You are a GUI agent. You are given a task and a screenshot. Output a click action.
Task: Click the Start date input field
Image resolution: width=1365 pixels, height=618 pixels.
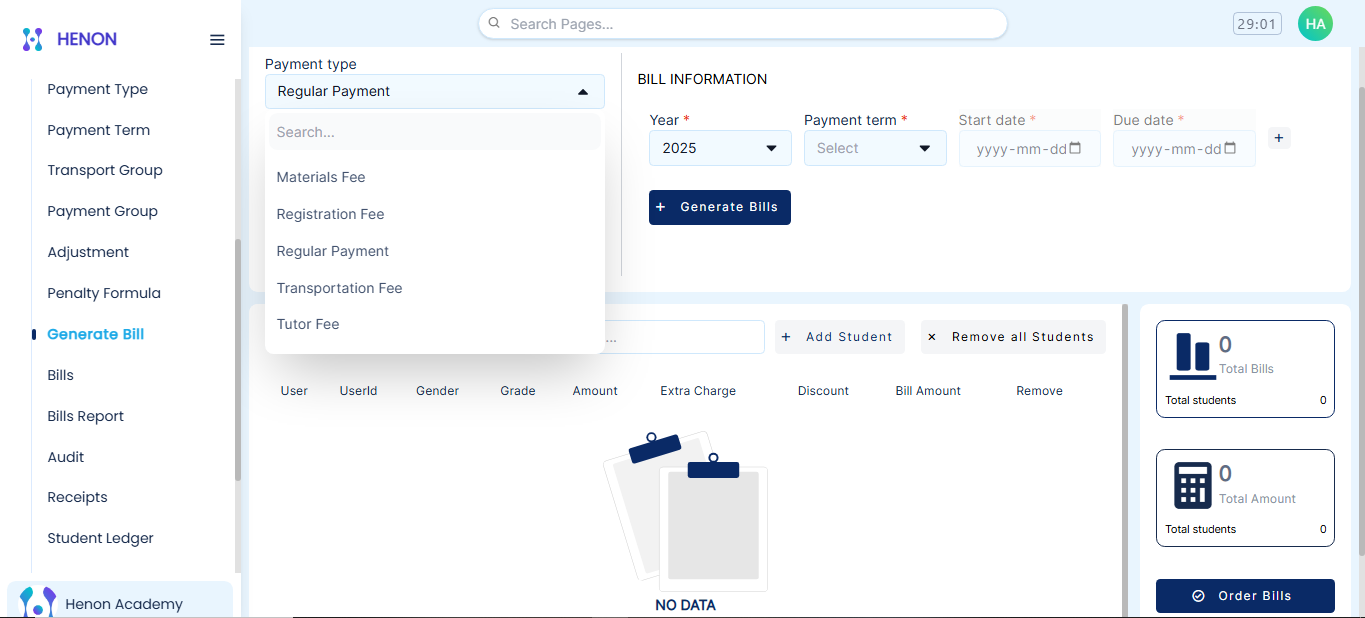pos(1030,148)
